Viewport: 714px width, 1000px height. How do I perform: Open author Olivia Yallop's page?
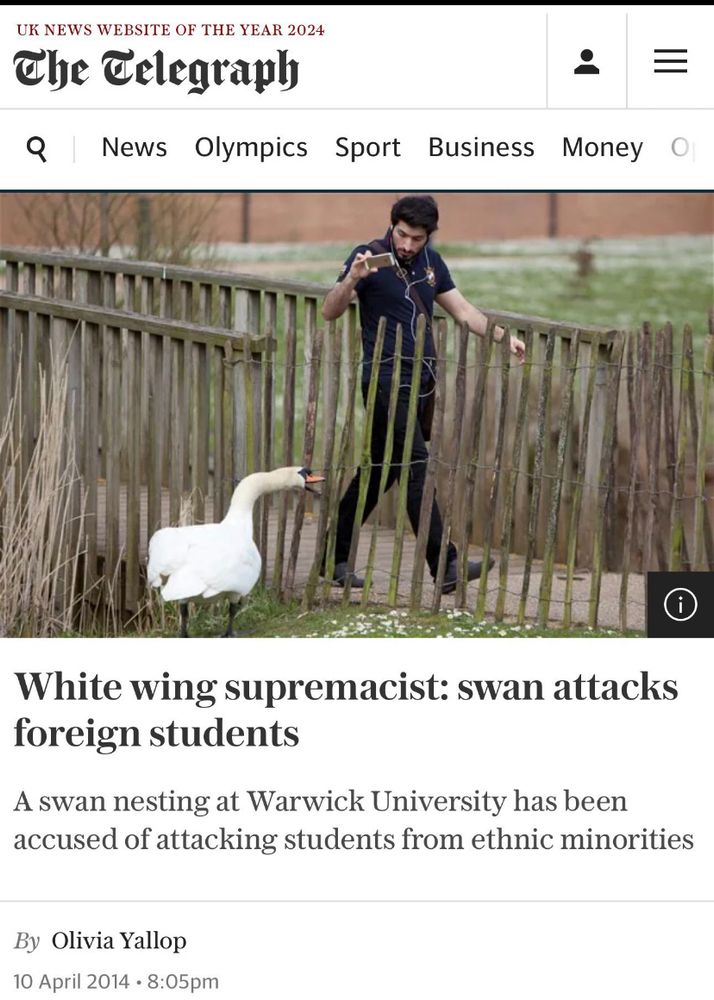(x=119, y=940)
